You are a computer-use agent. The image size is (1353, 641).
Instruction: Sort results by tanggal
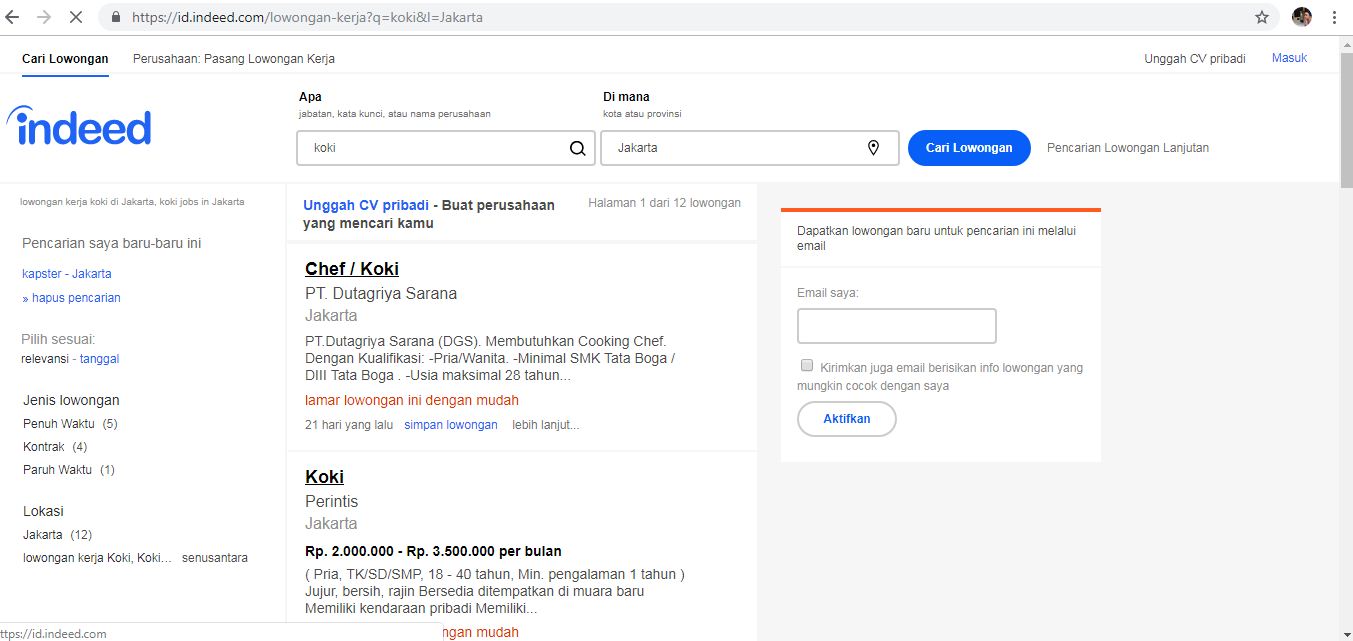point(99,359)
